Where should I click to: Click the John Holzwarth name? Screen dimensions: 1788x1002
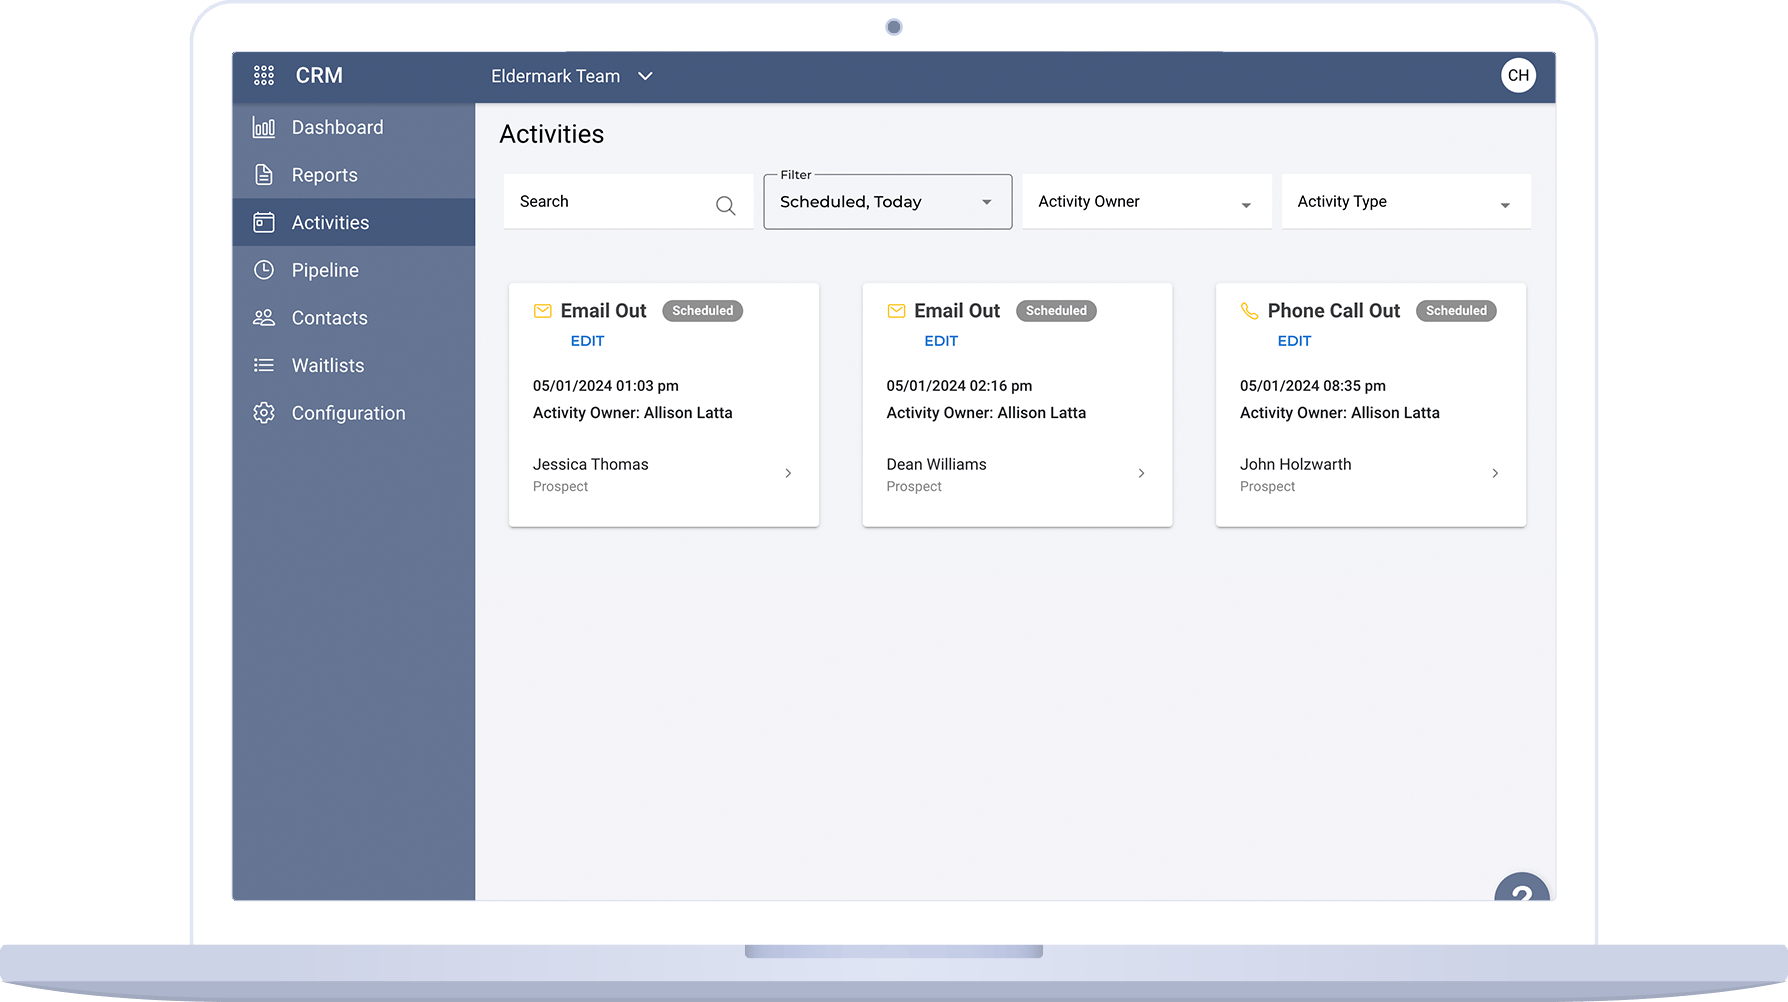pyautogui.click(x=1296, y=464)
